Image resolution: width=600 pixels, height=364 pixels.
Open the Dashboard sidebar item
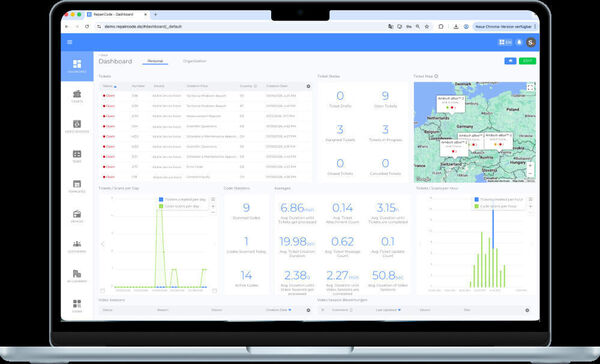click(77, 66)
